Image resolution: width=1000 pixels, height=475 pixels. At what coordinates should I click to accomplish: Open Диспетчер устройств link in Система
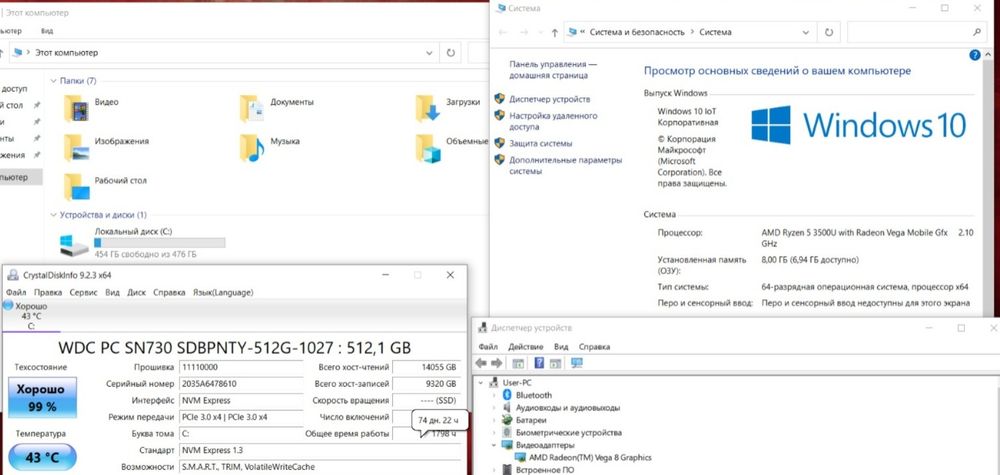(x=550, y=99)
